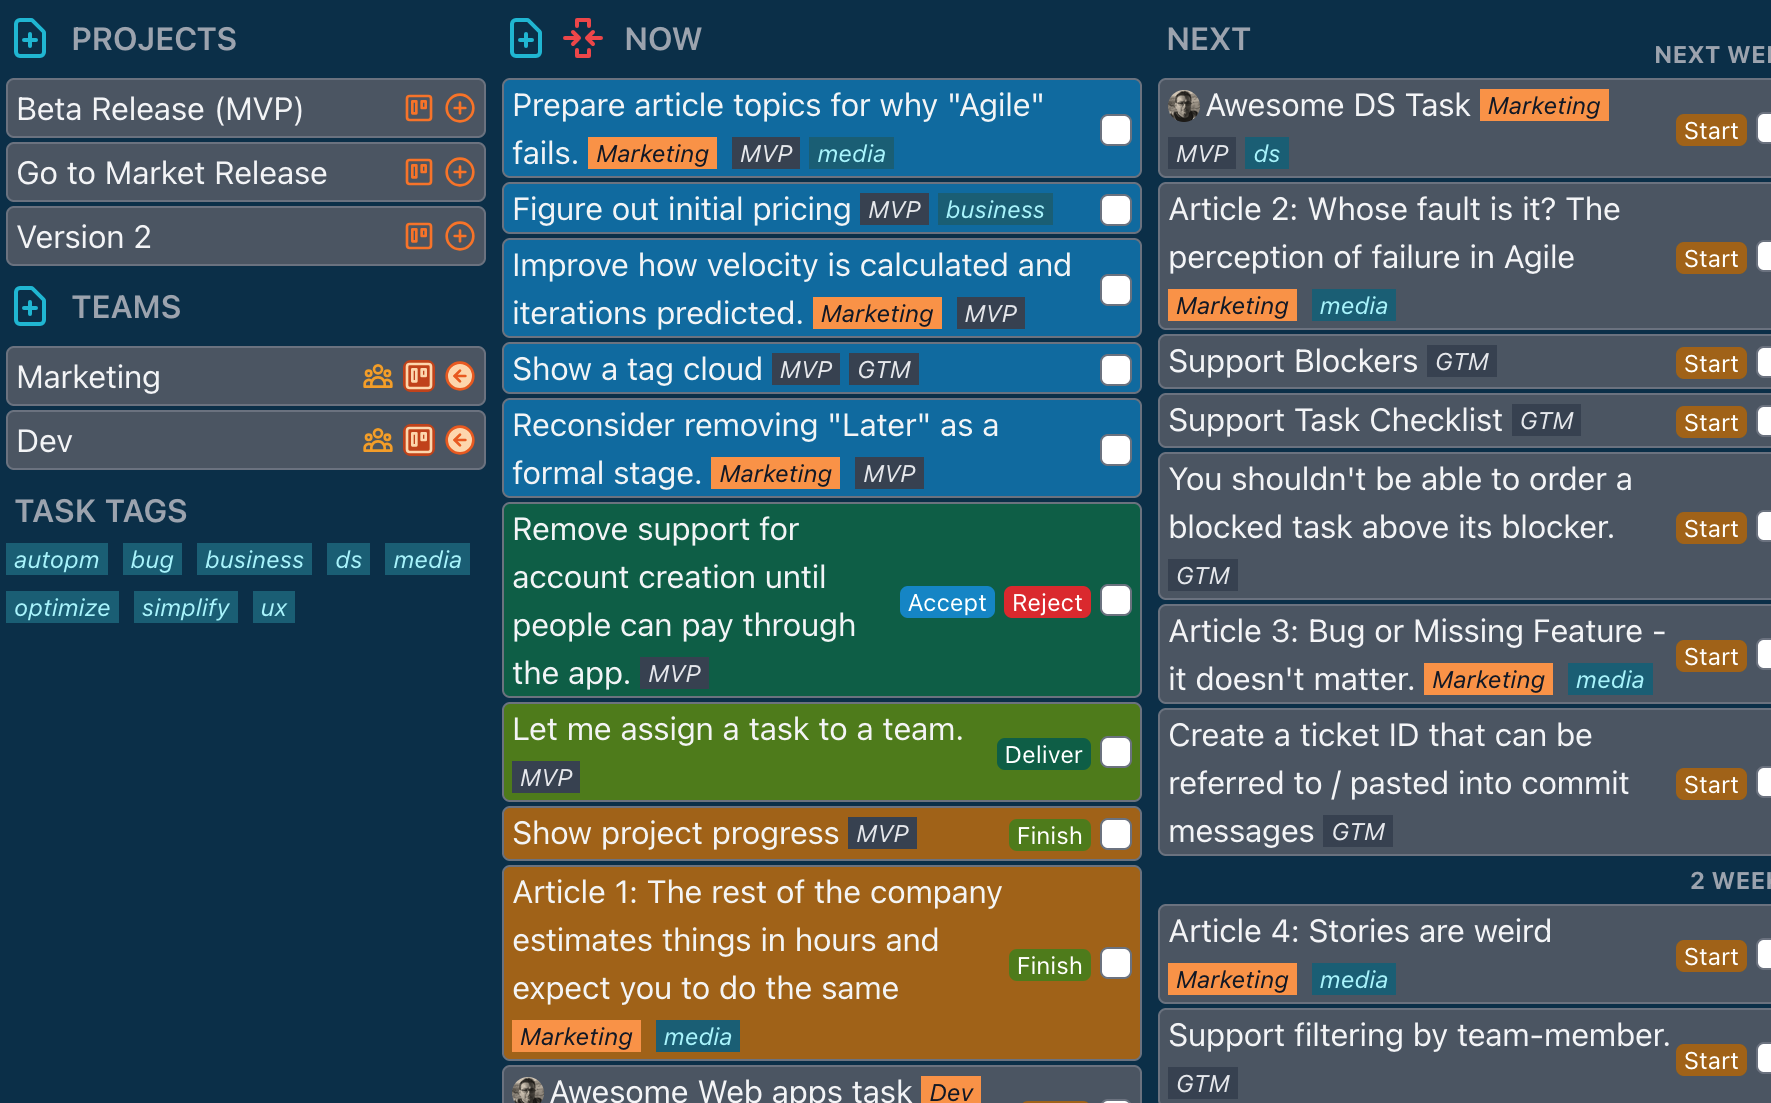Image resolution: width=1771 pixels, height=1103 pixels.
Task: Click the plus circle on Version 2
Action: click(460, 236)
